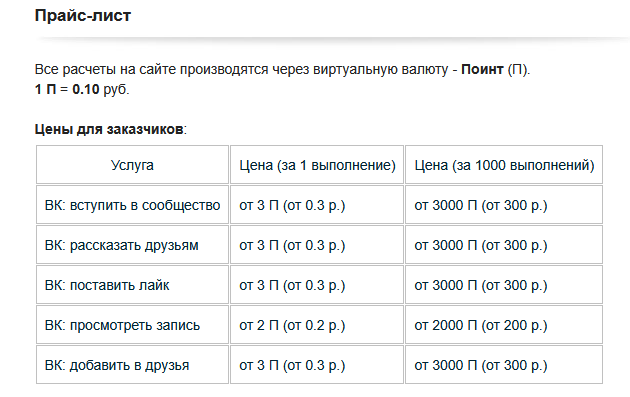Click per-execution price for 'вступить в сообщество'
This screenshot has width=630, height=397.
click(x=317, y=205)
